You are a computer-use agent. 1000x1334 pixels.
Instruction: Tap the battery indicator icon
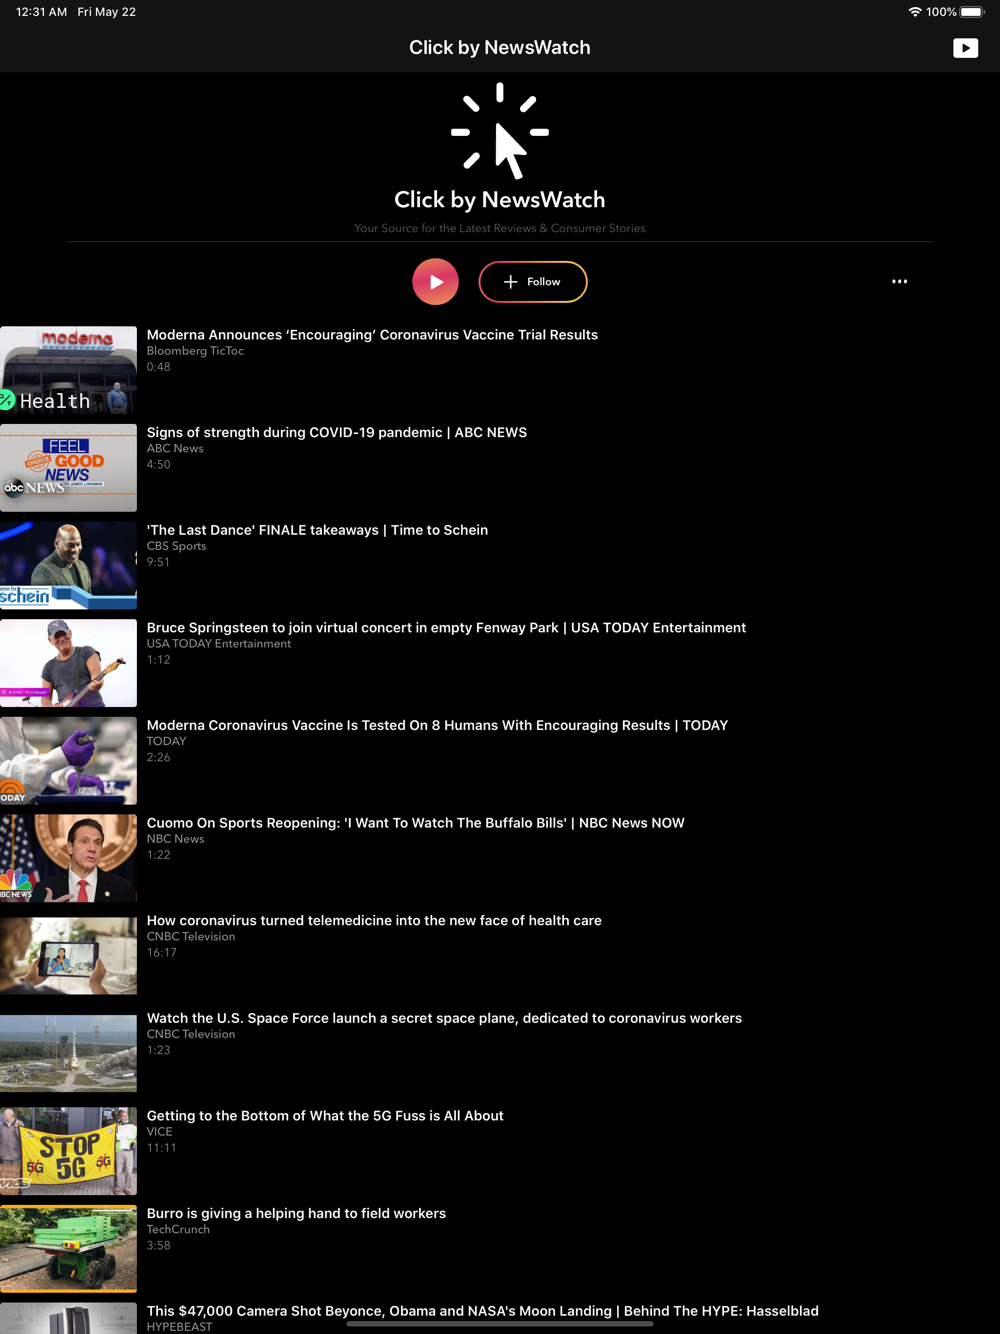point(972,12)
